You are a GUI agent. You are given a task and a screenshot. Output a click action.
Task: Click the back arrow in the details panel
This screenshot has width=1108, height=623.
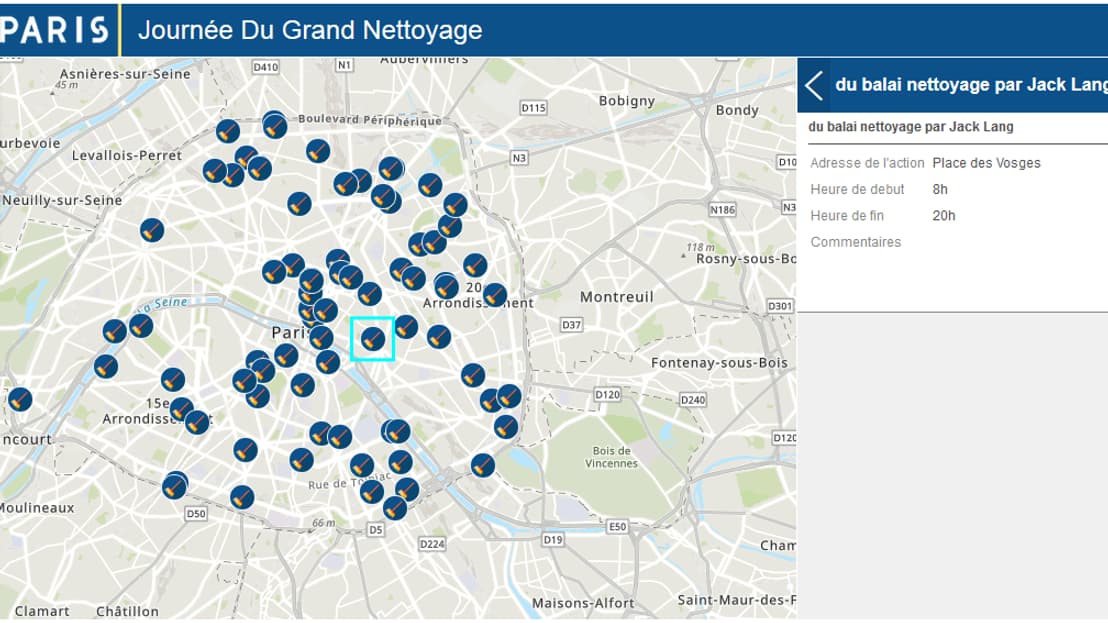[x=814, y=86]
